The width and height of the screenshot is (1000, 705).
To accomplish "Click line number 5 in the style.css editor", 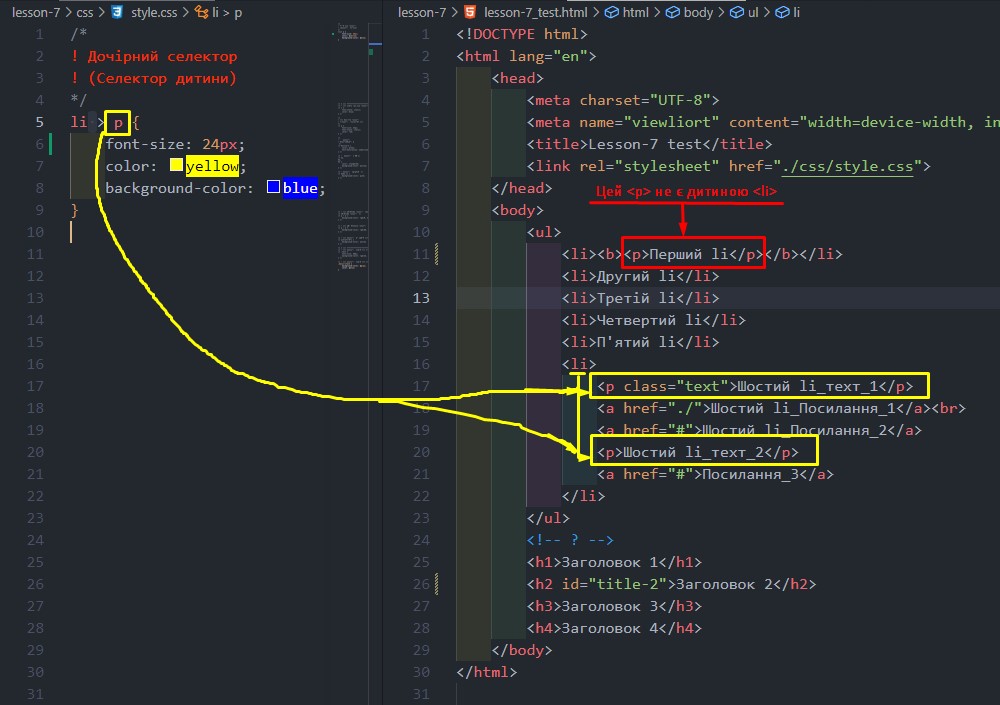I will [40, 122].
